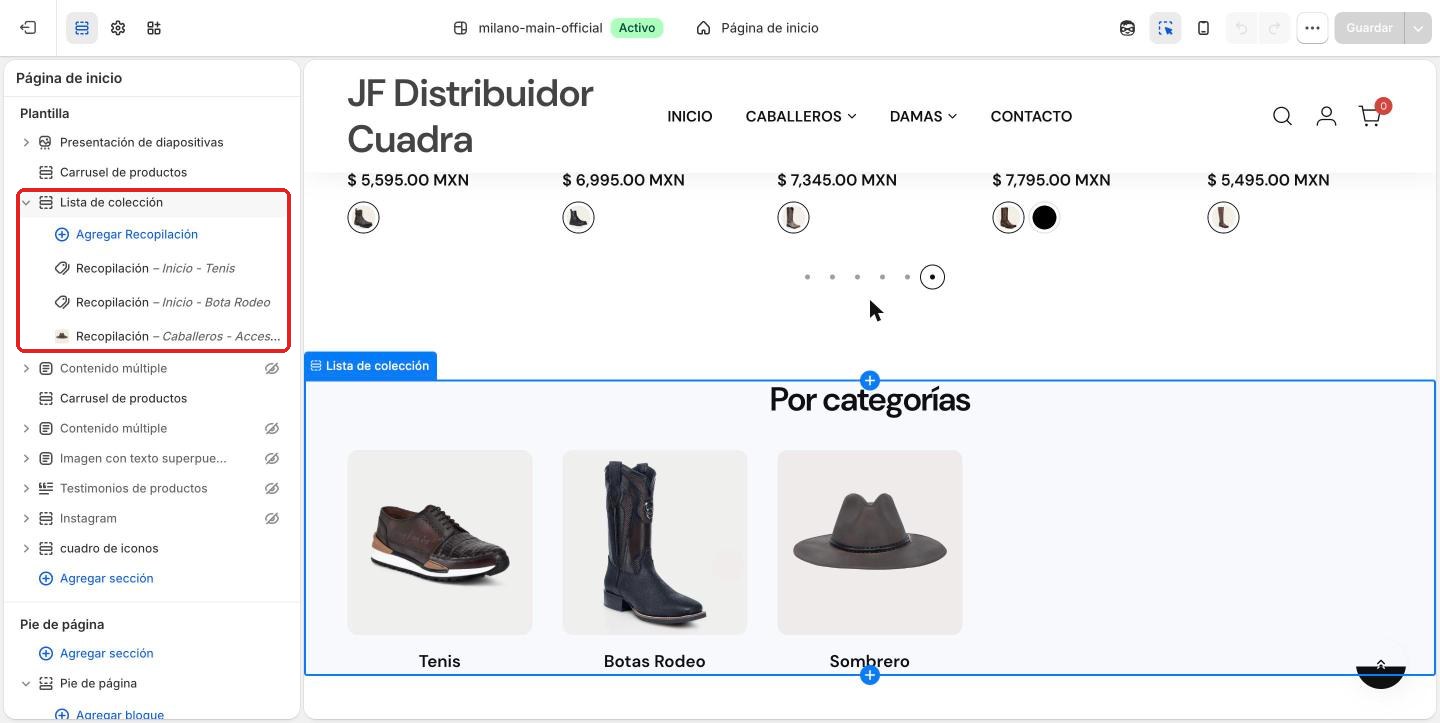Click the theme layout icon beside milano-main-official
This screenshot has height=723, width=1440.
(460, 28)
